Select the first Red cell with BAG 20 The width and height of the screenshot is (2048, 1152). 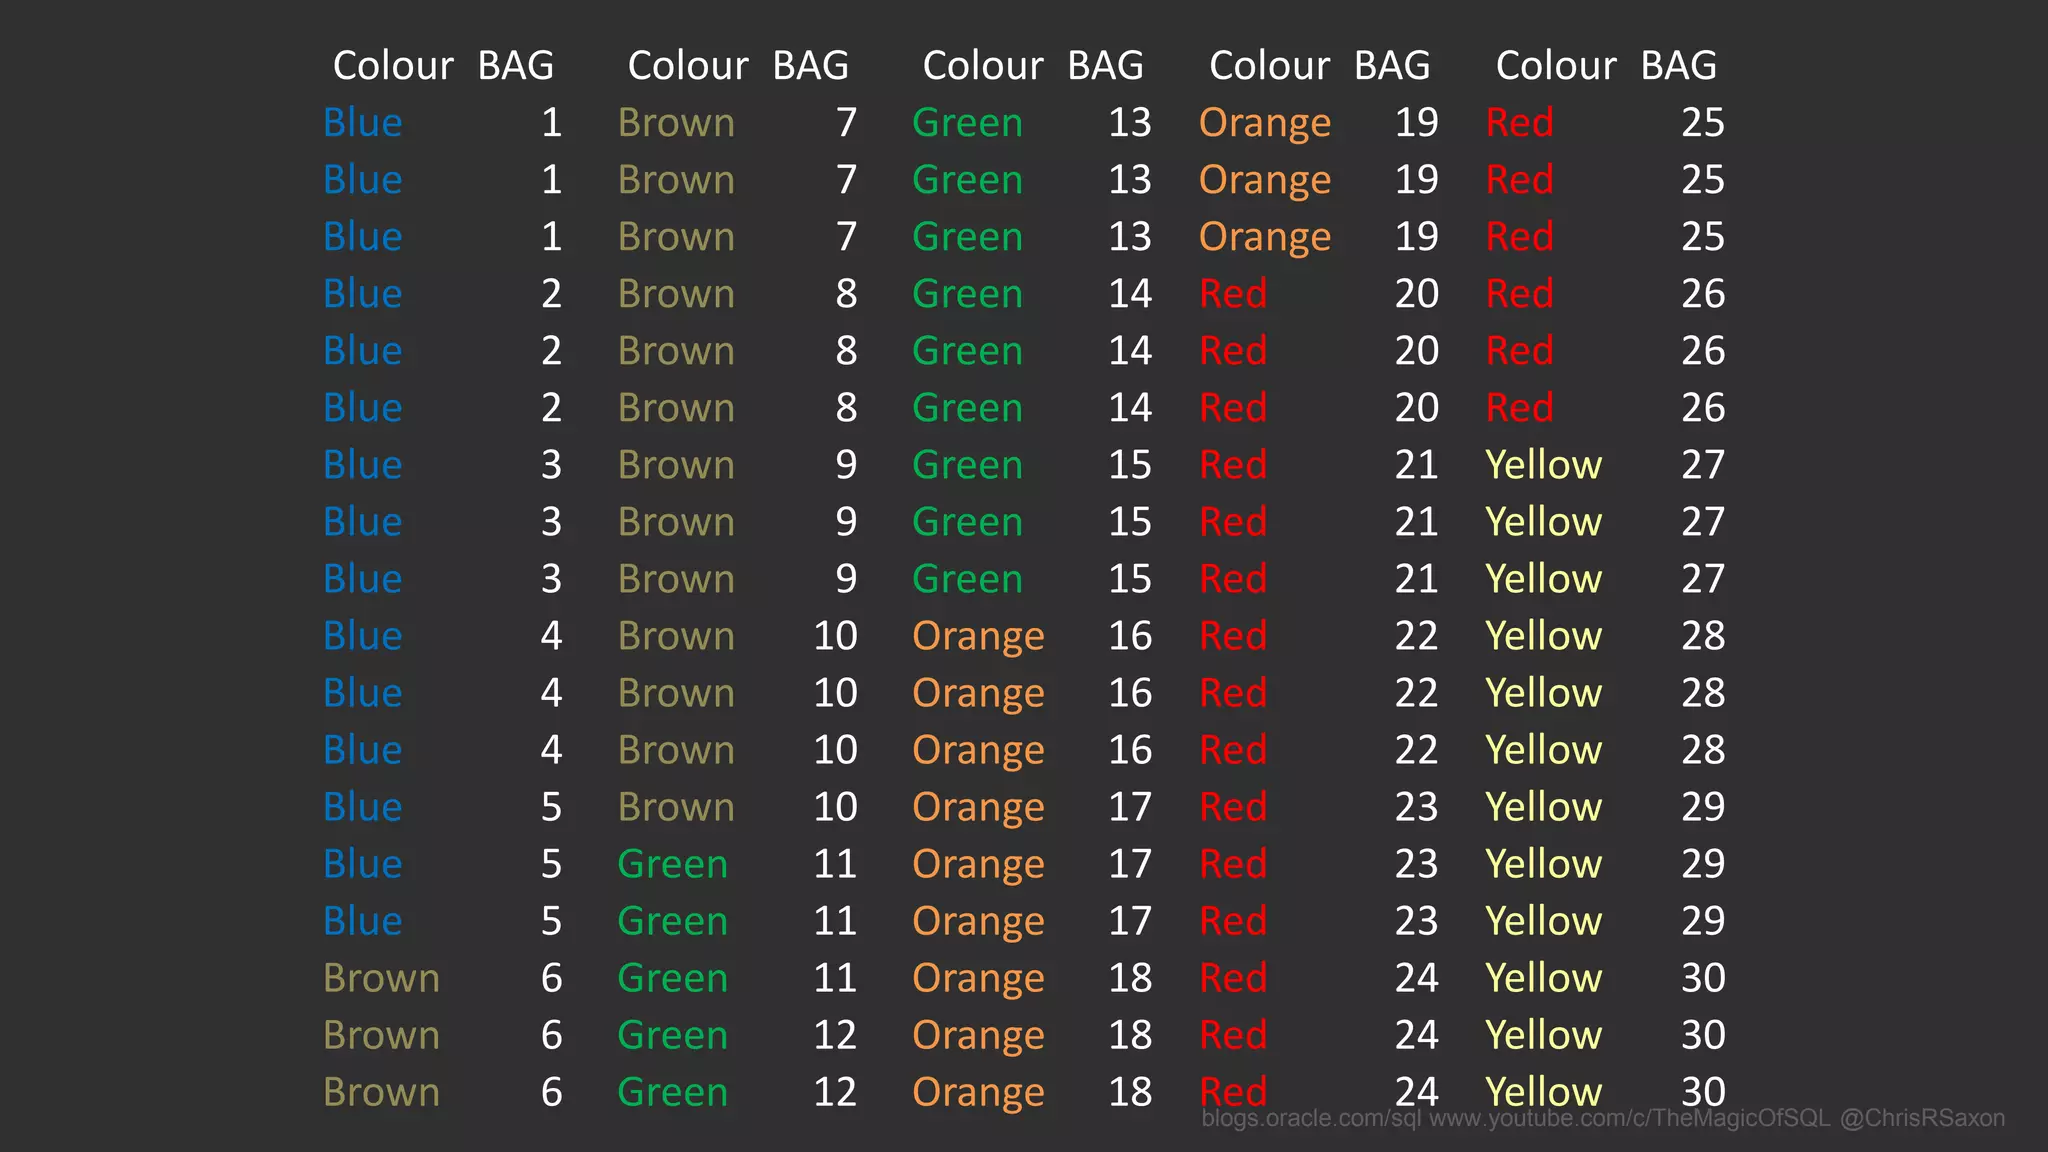pos(1234,294)
